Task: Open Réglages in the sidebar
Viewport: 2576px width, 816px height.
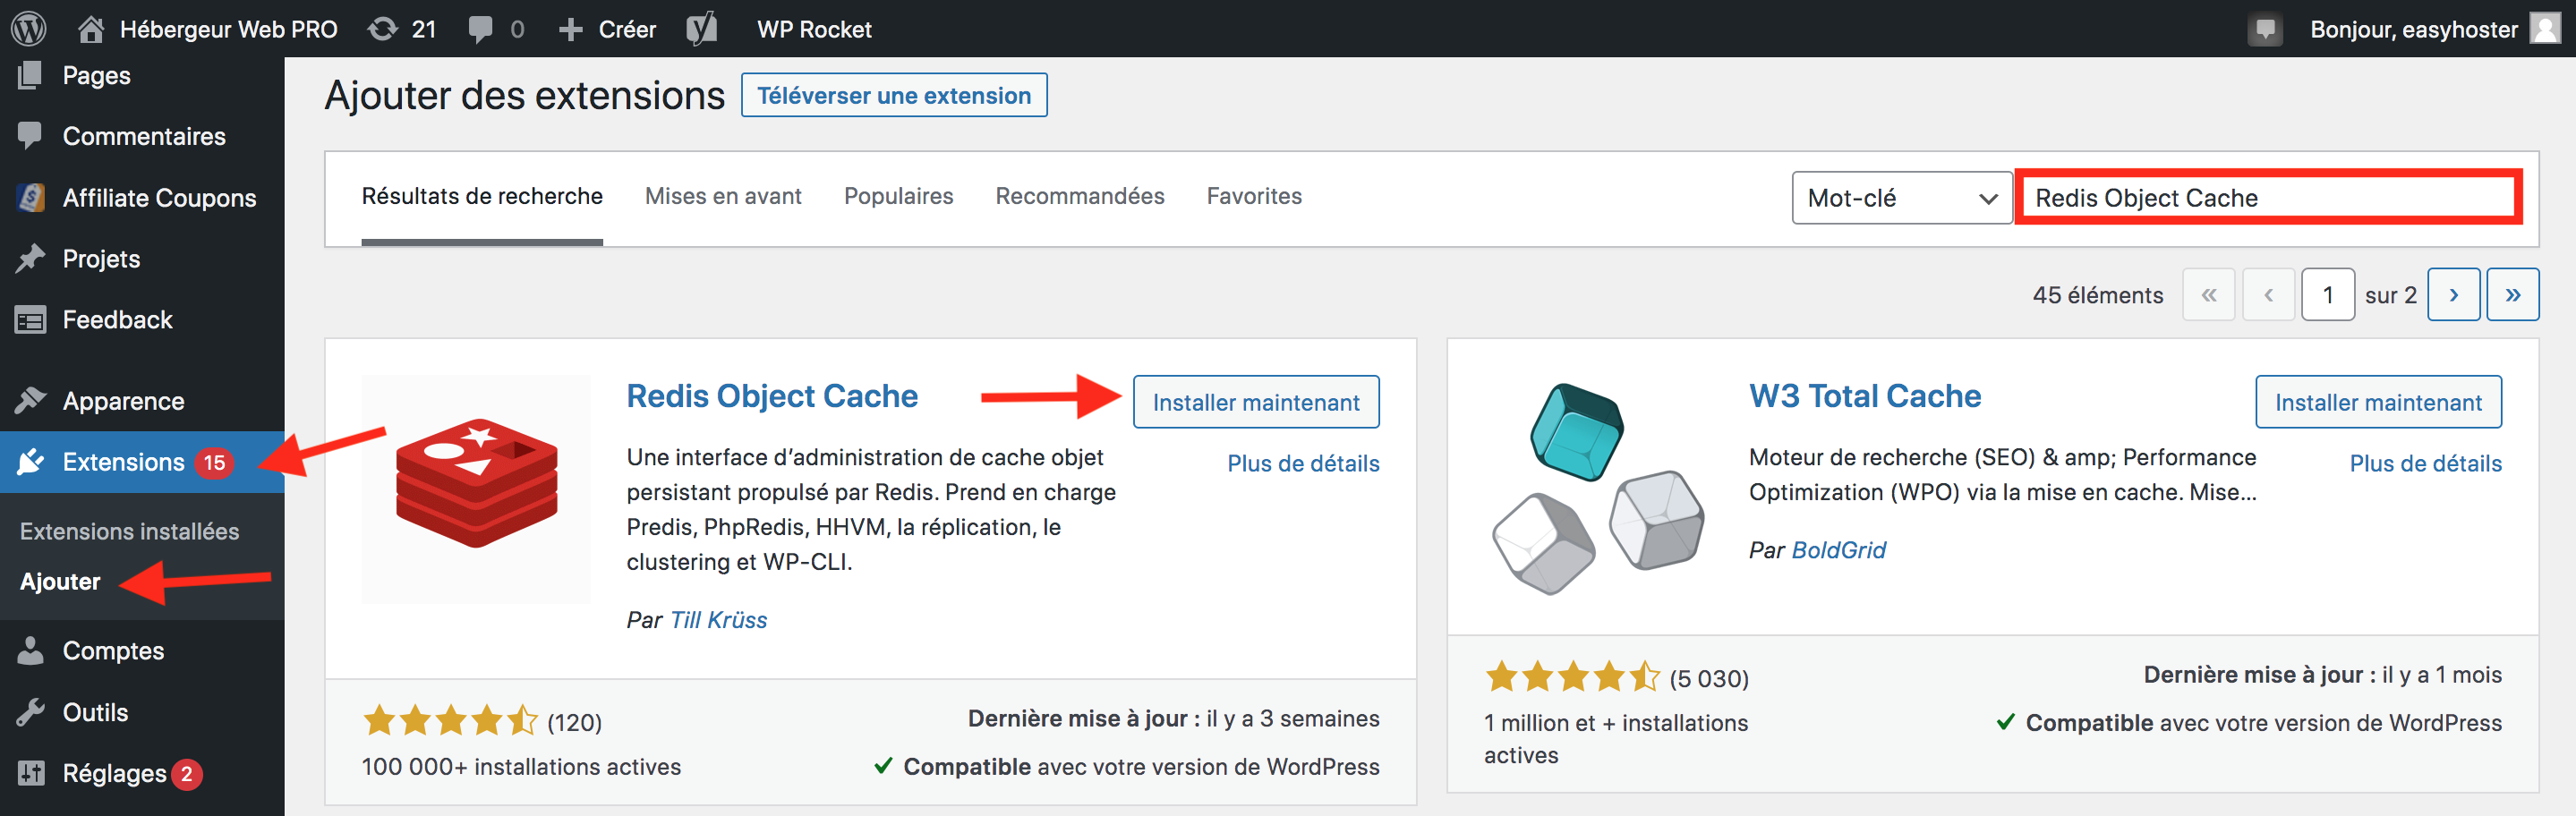Action: (114, 773)
